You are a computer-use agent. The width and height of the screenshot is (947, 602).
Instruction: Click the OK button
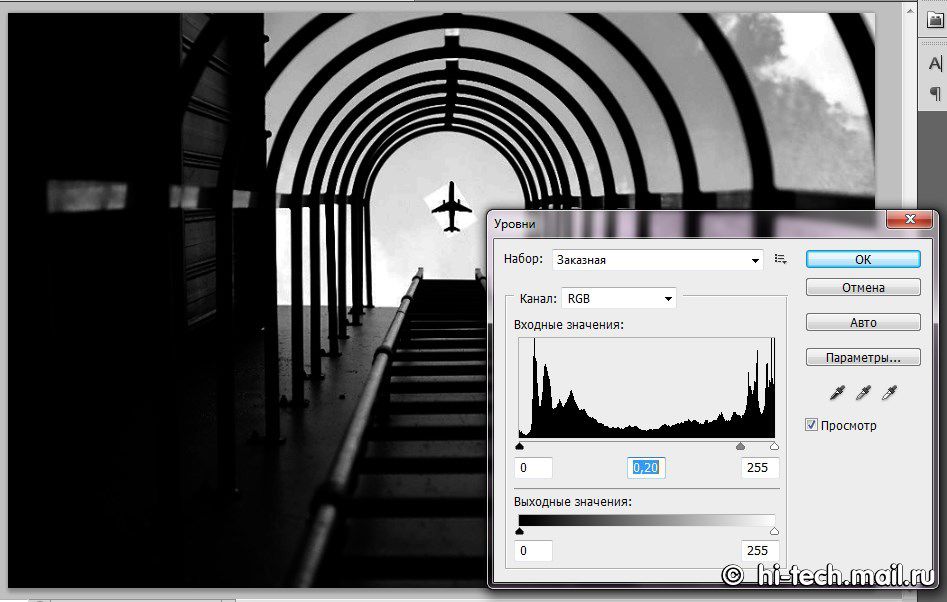tap(863, 259)
